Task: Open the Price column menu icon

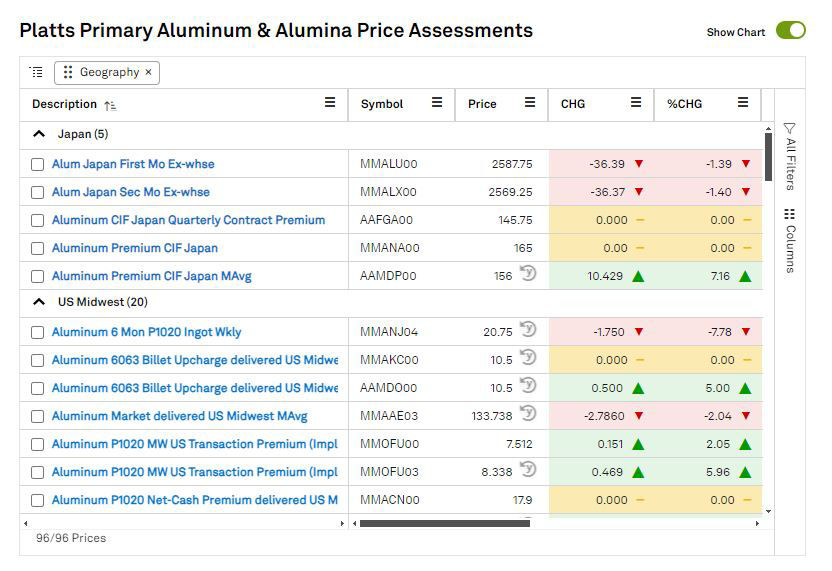Action: 529,103
